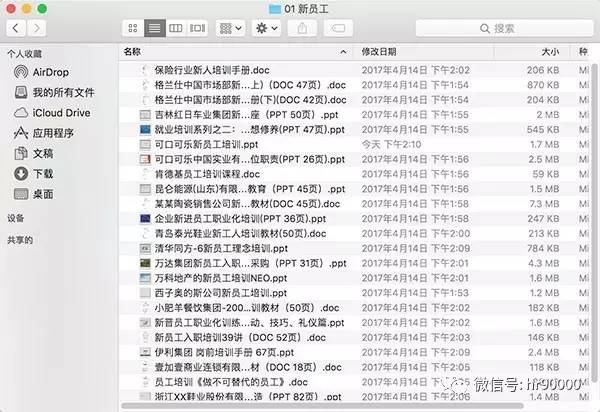
Task: Switch to column view in toolbar
Action: tap(175, 28)
